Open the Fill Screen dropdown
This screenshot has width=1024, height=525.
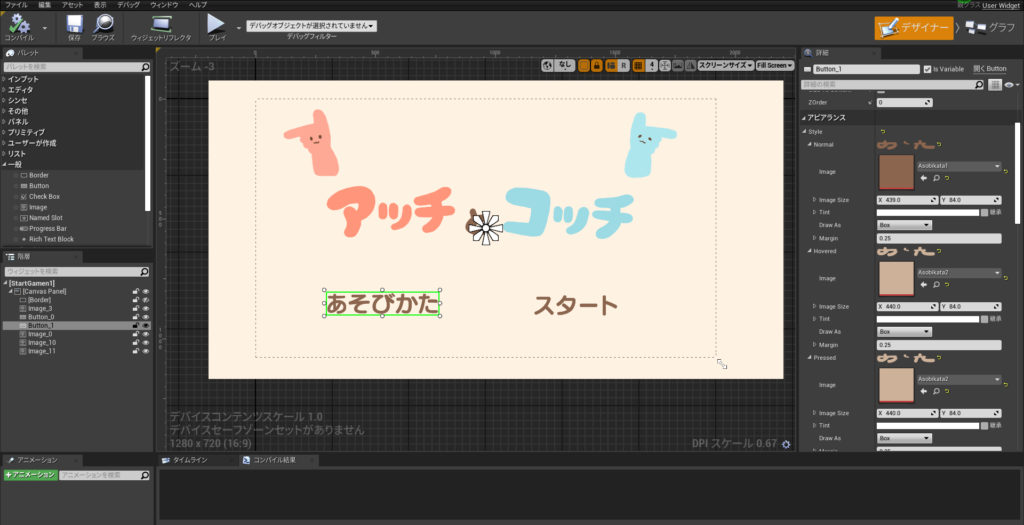point(775,65)
